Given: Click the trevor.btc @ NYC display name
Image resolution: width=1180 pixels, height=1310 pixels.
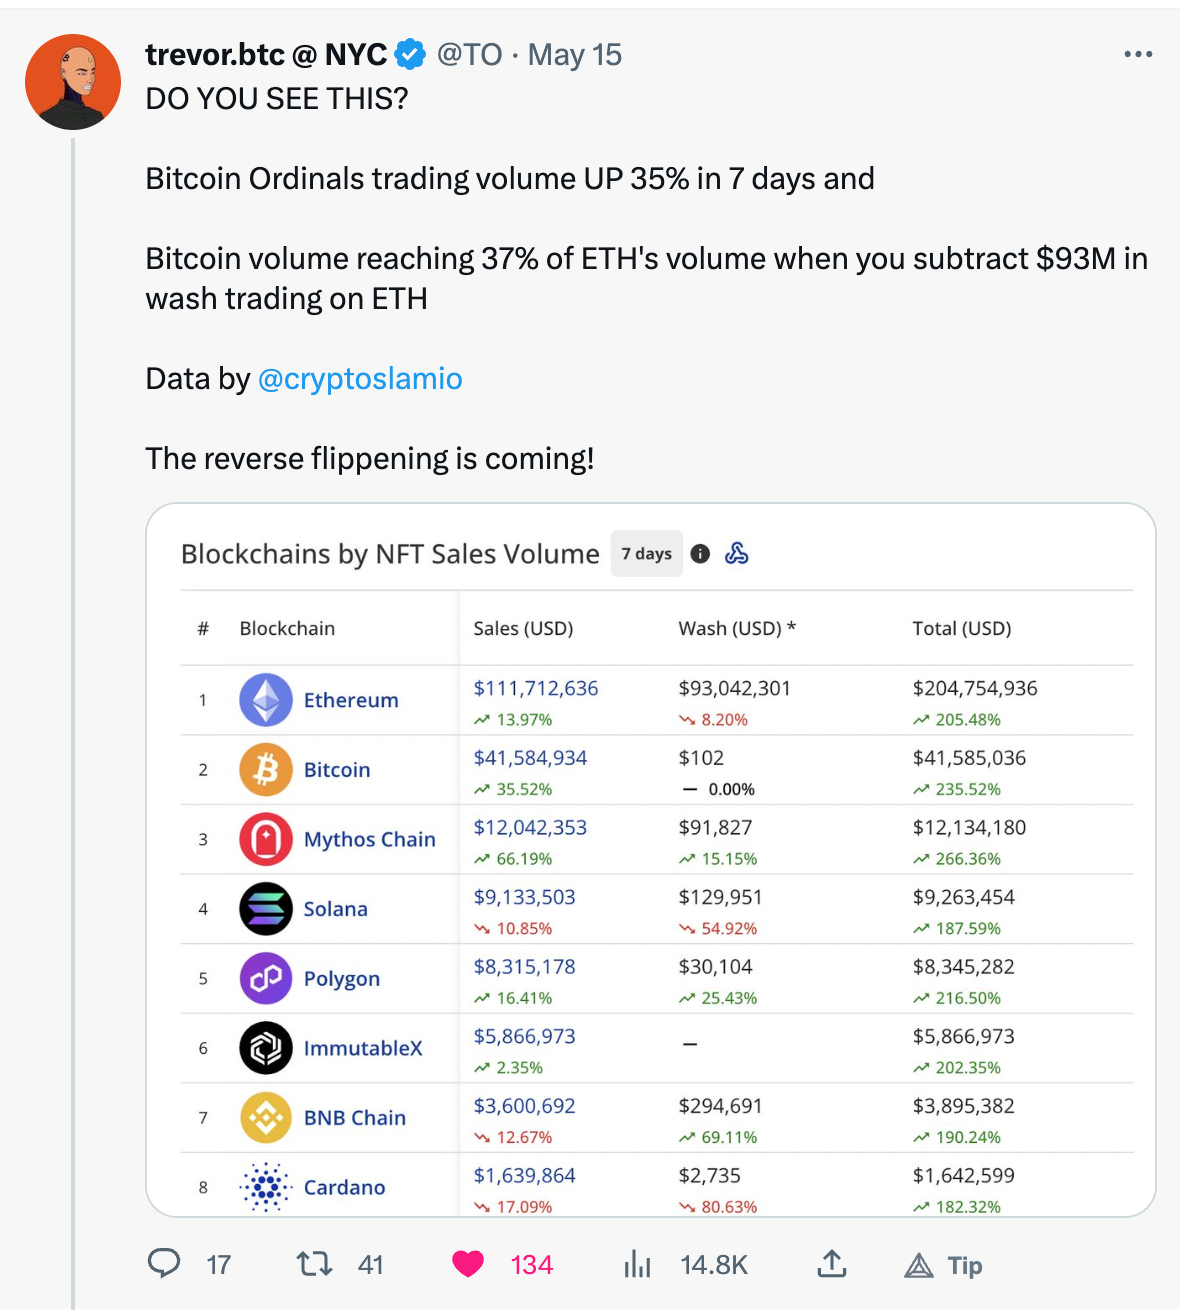Looking at the screenshot, I should point(266,54).
